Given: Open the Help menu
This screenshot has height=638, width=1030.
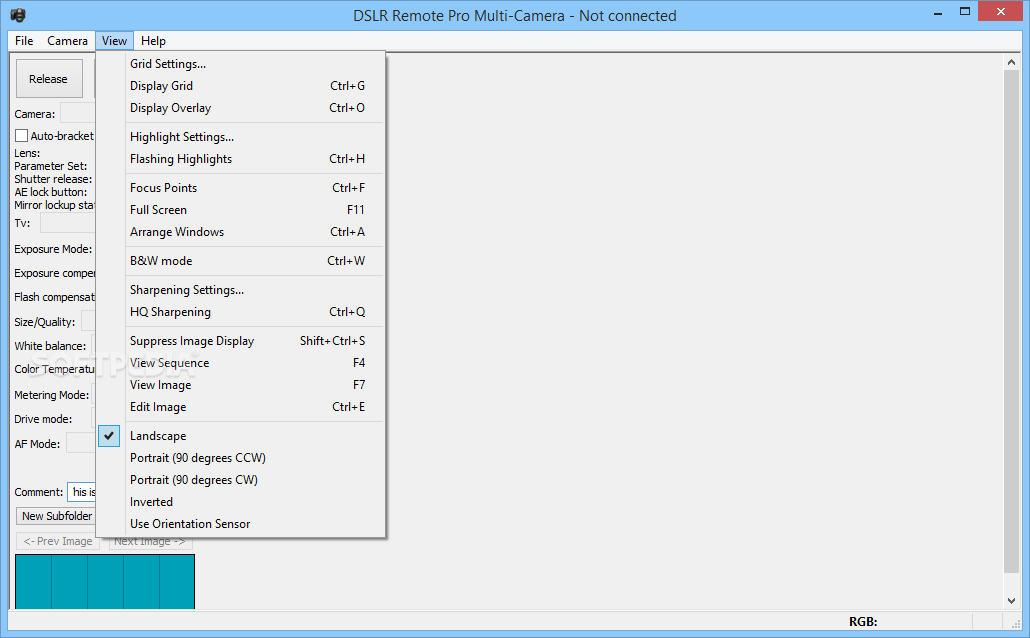Looking at the screenshot, I should coord(153,41).
